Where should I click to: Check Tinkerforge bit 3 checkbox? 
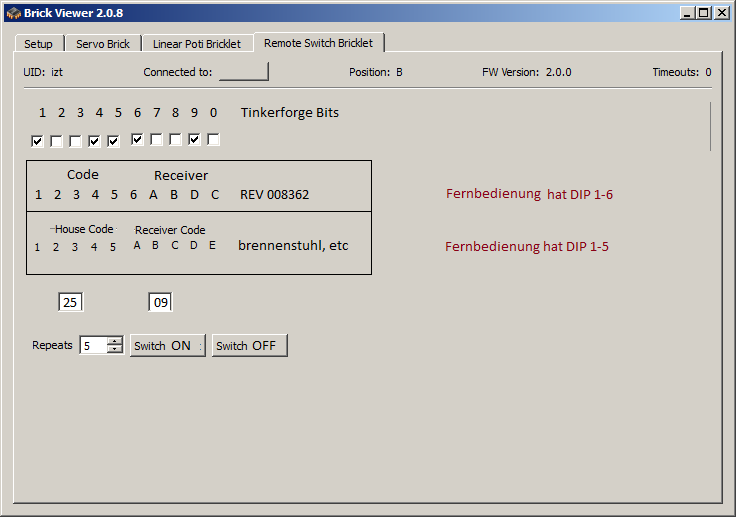(75, 141)
